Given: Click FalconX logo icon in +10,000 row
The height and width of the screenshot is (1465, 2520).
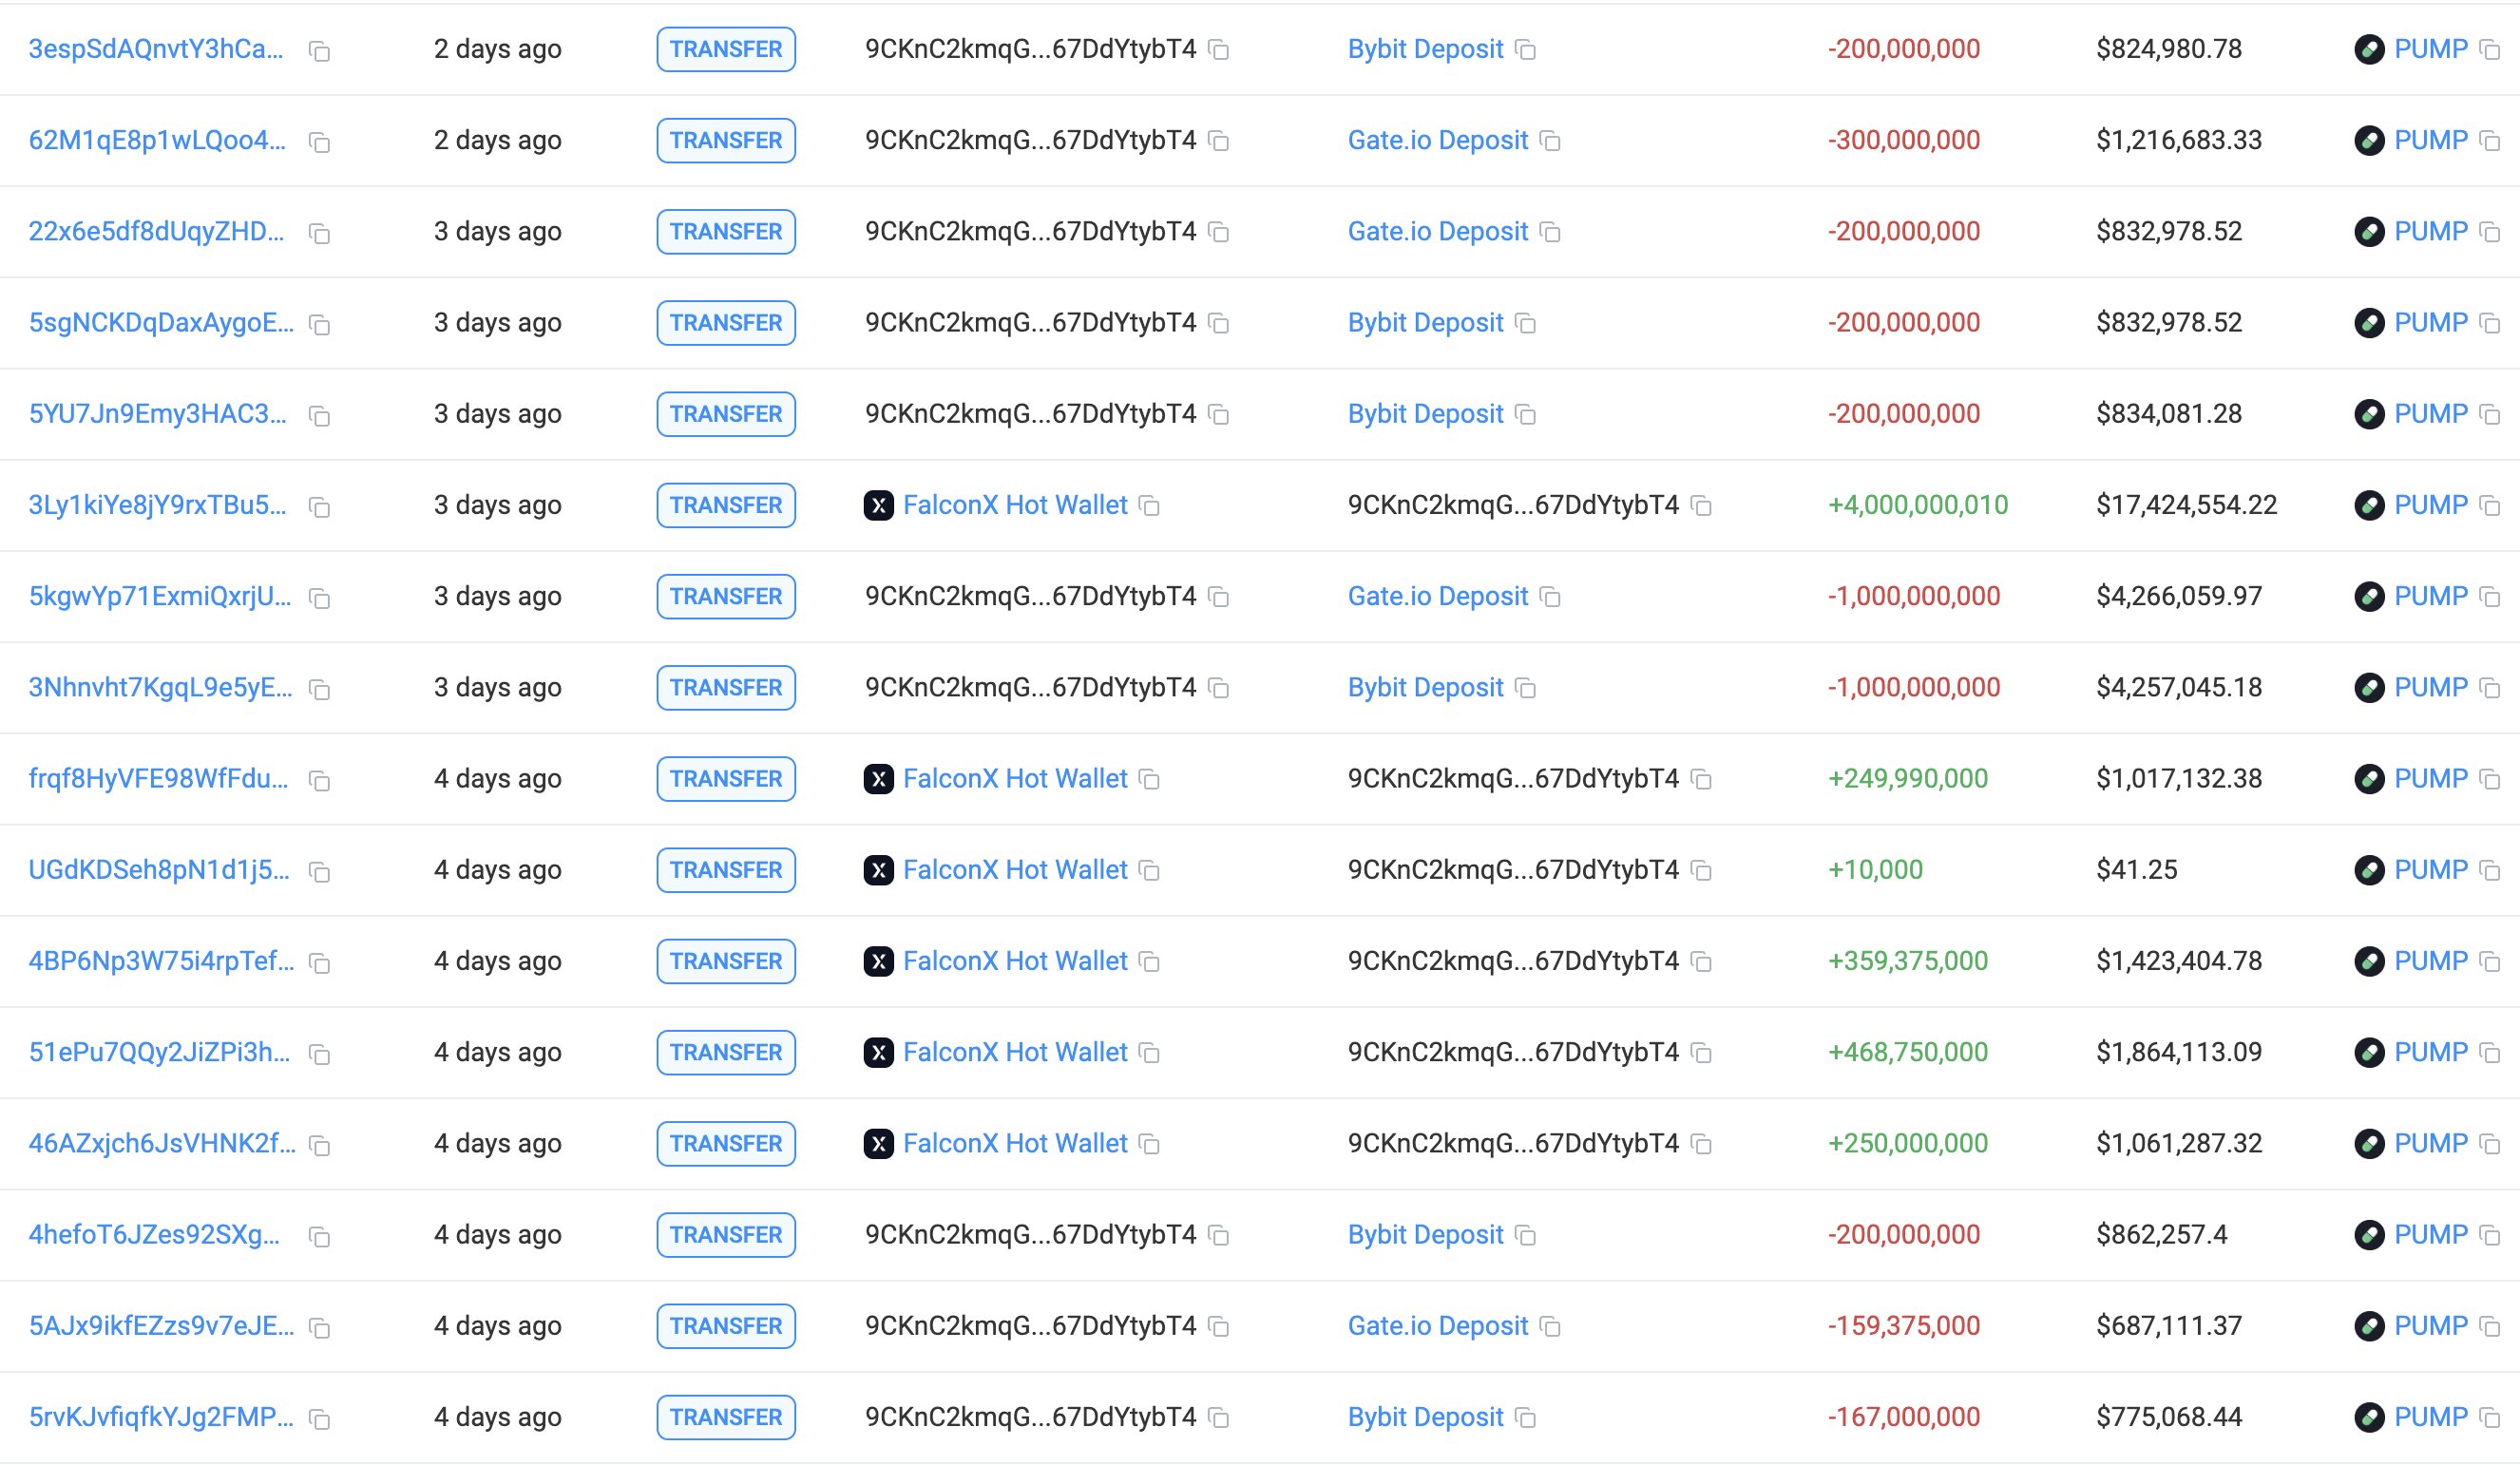Looking at the screenshot, I should (878, 870).
